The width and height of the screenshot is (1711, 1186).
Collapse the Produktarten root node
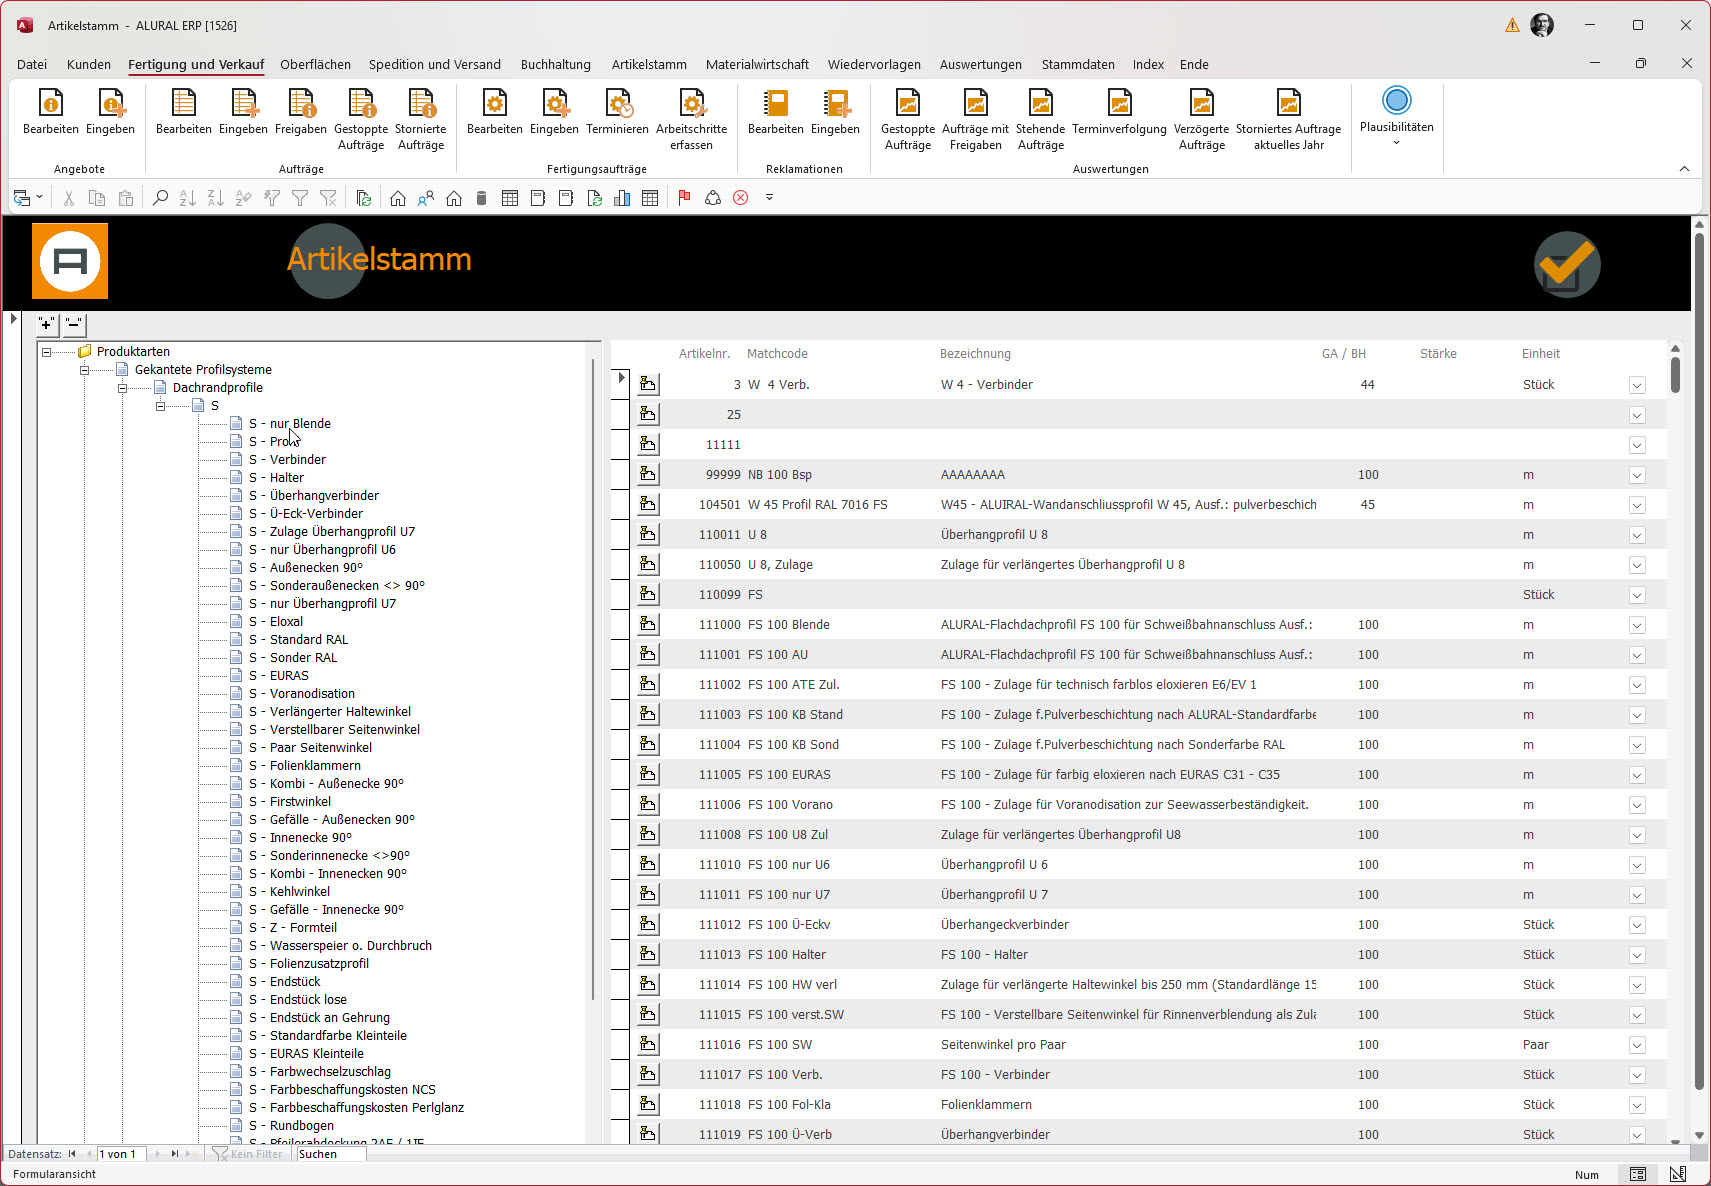click(x=46, y=352)
